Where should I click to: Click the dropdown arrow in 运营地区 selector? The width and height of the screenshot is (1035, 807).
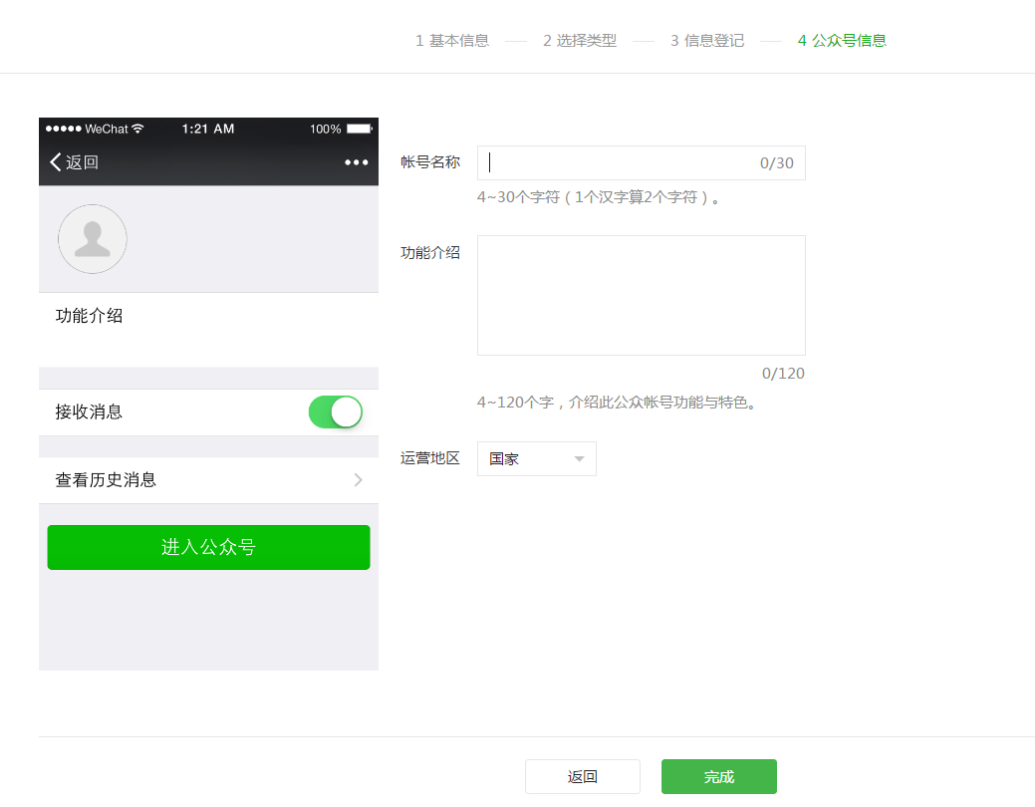[x=579, y=459]
